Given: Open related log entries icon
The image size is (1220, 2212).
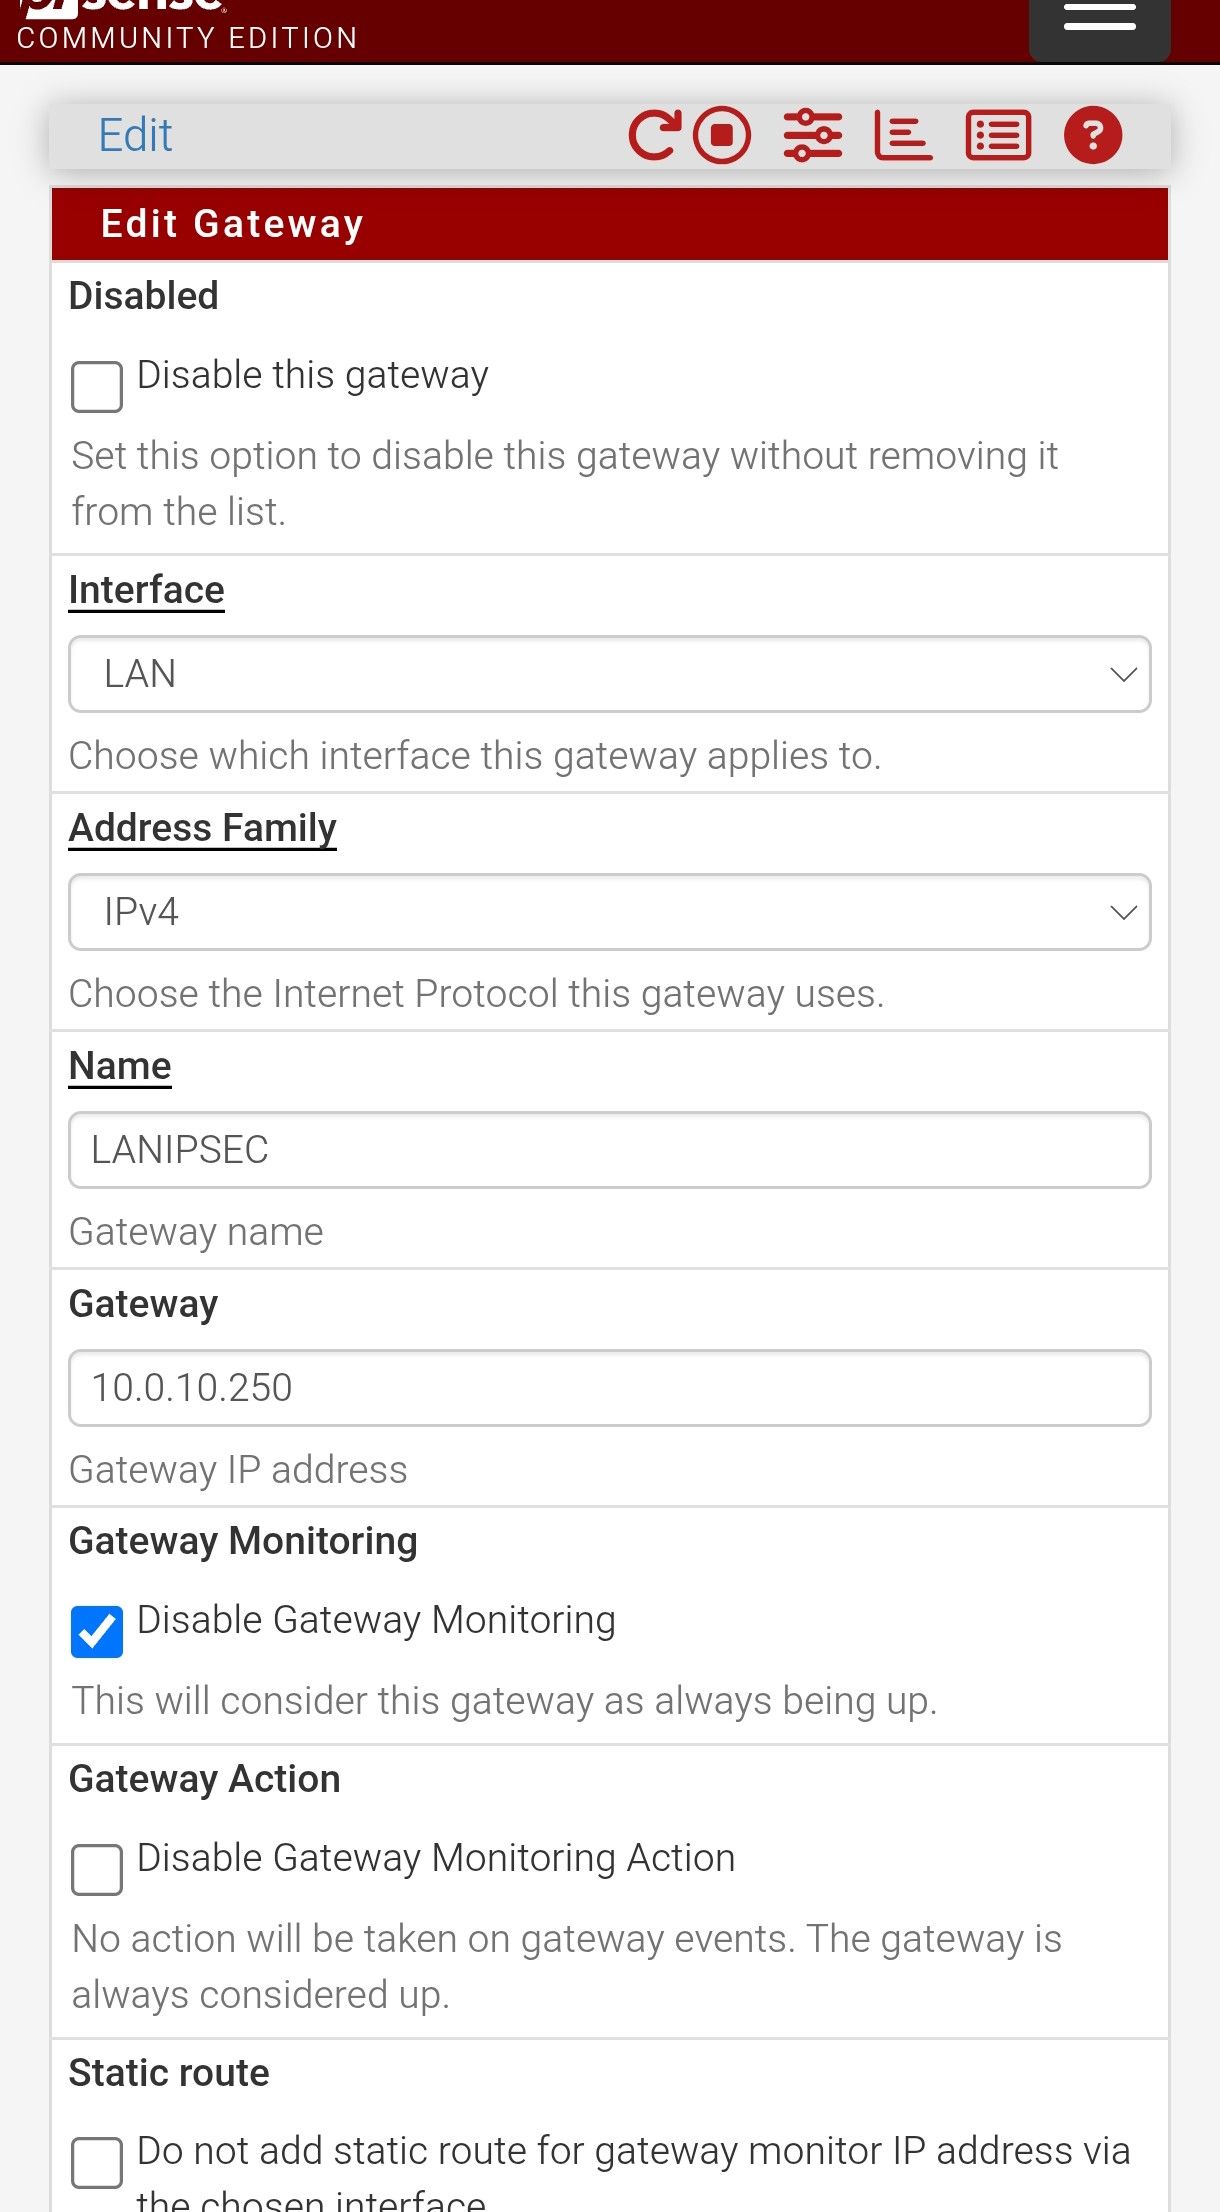Looking at the screenshot, I should [x=997, y=135].
